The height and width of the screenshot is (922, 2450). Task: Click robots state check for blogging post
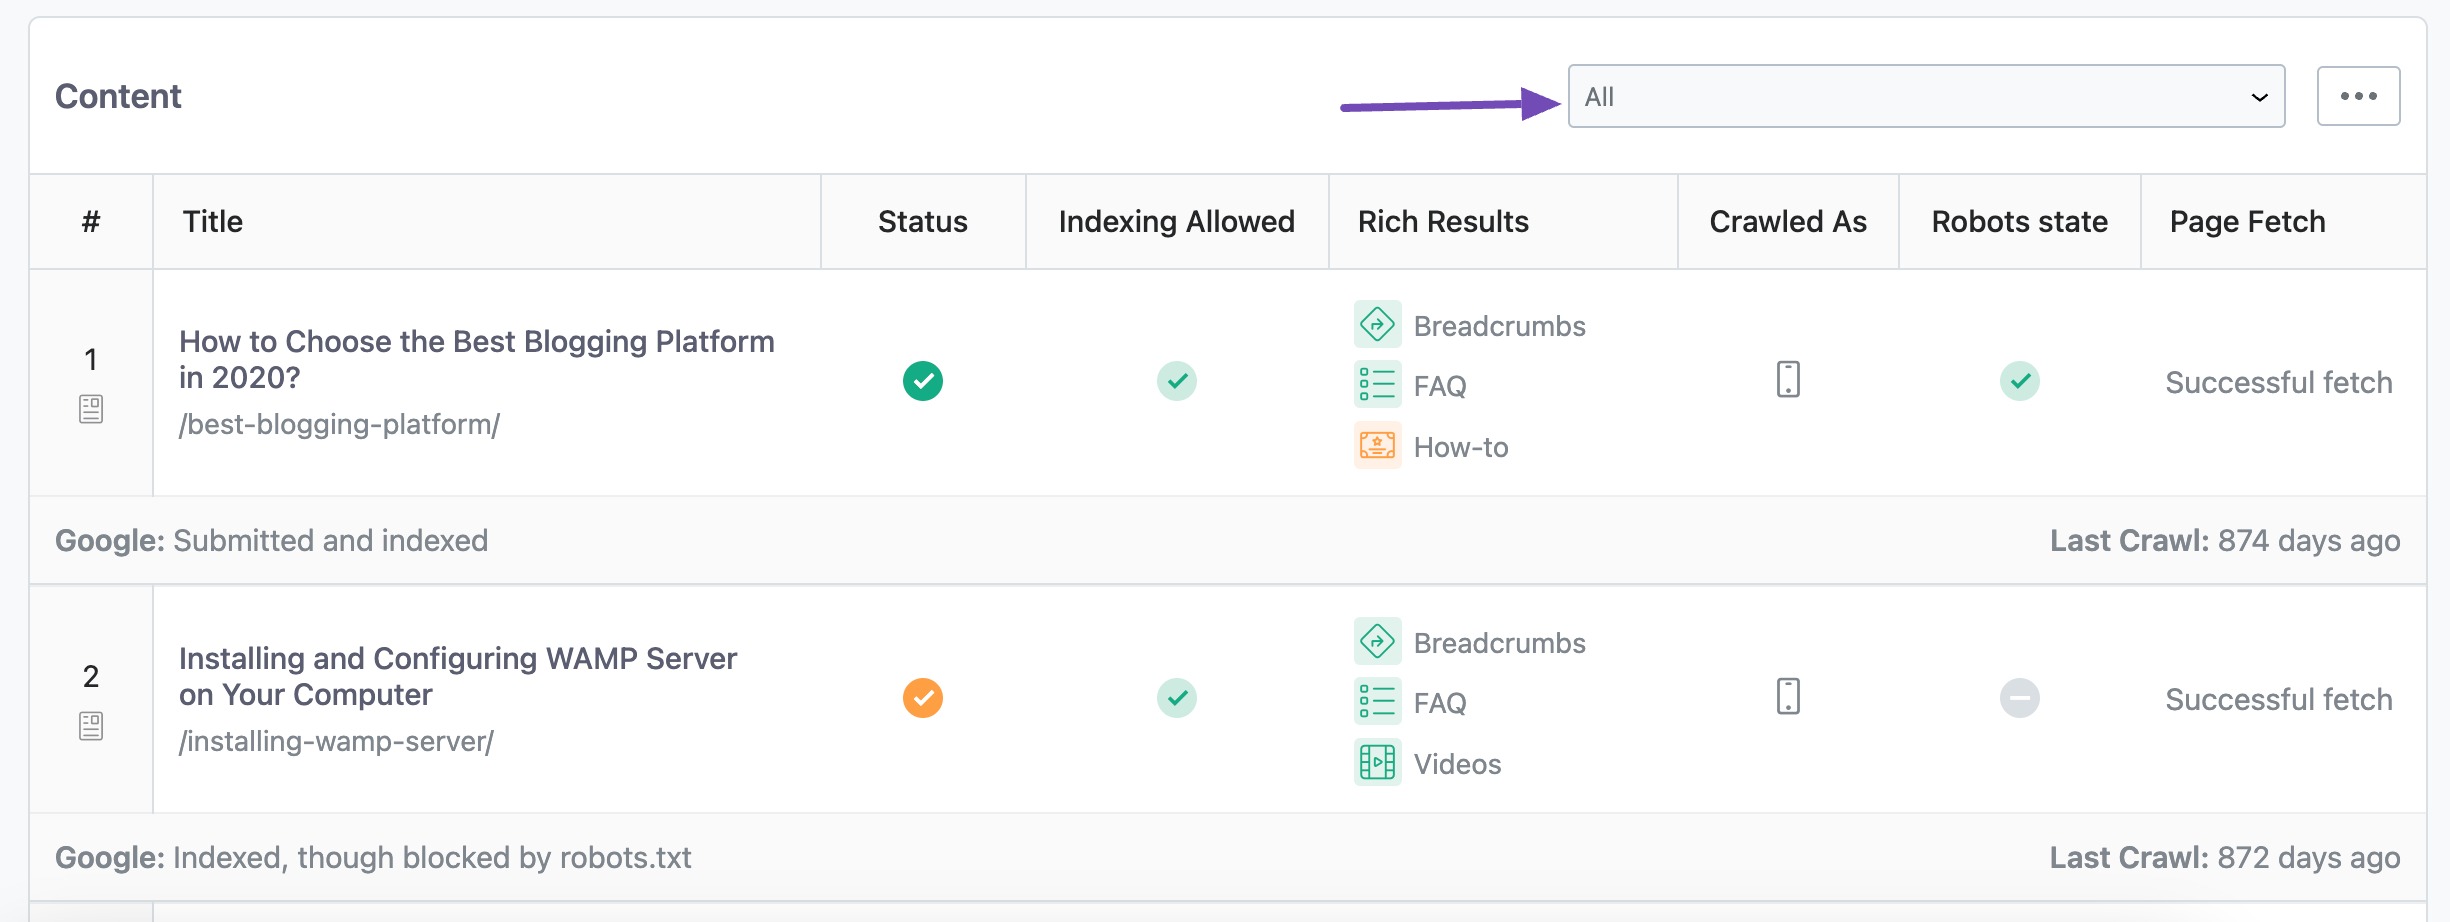[x=2019, y=381]
